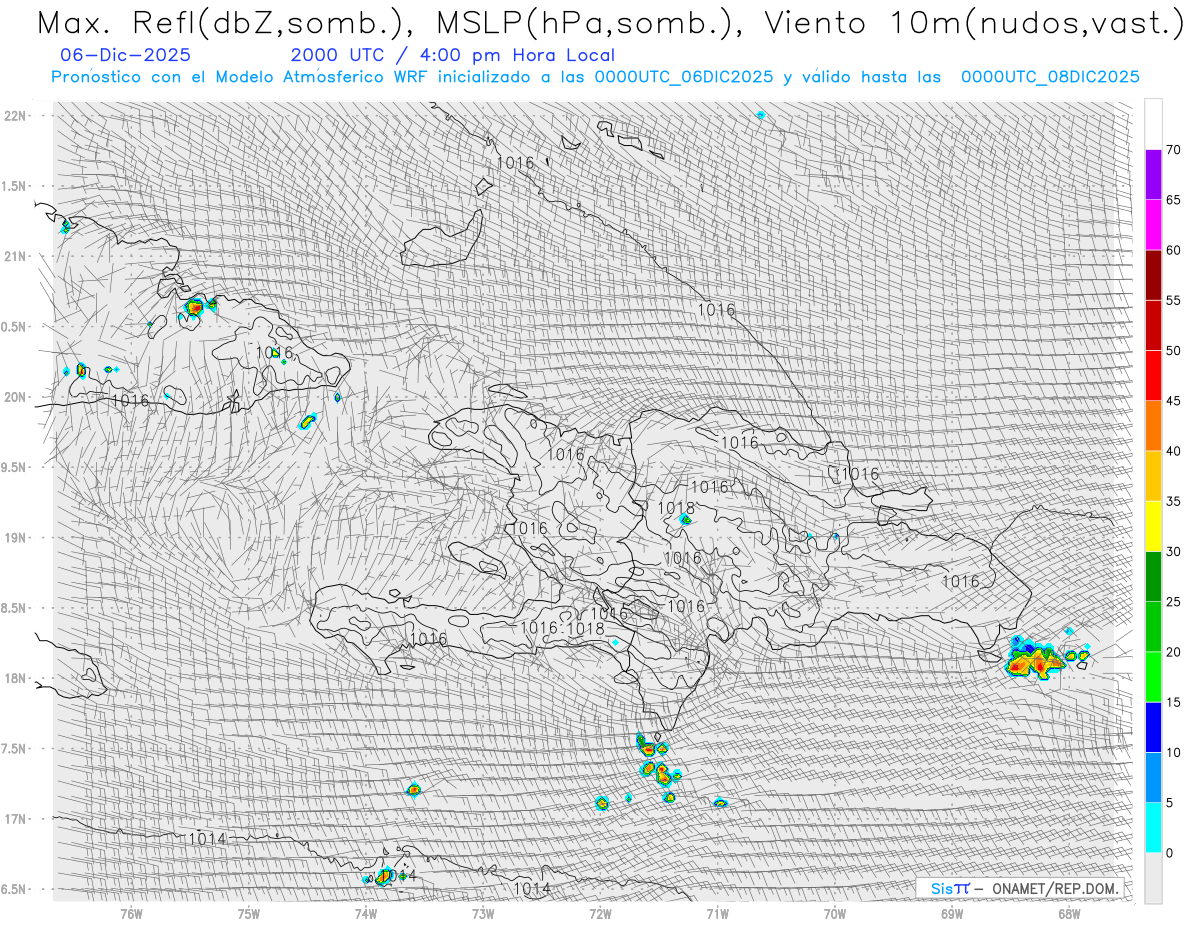Click the colorbar tick label '70'
This screenshot has width=1200, height=927.
pos(1173,150)
